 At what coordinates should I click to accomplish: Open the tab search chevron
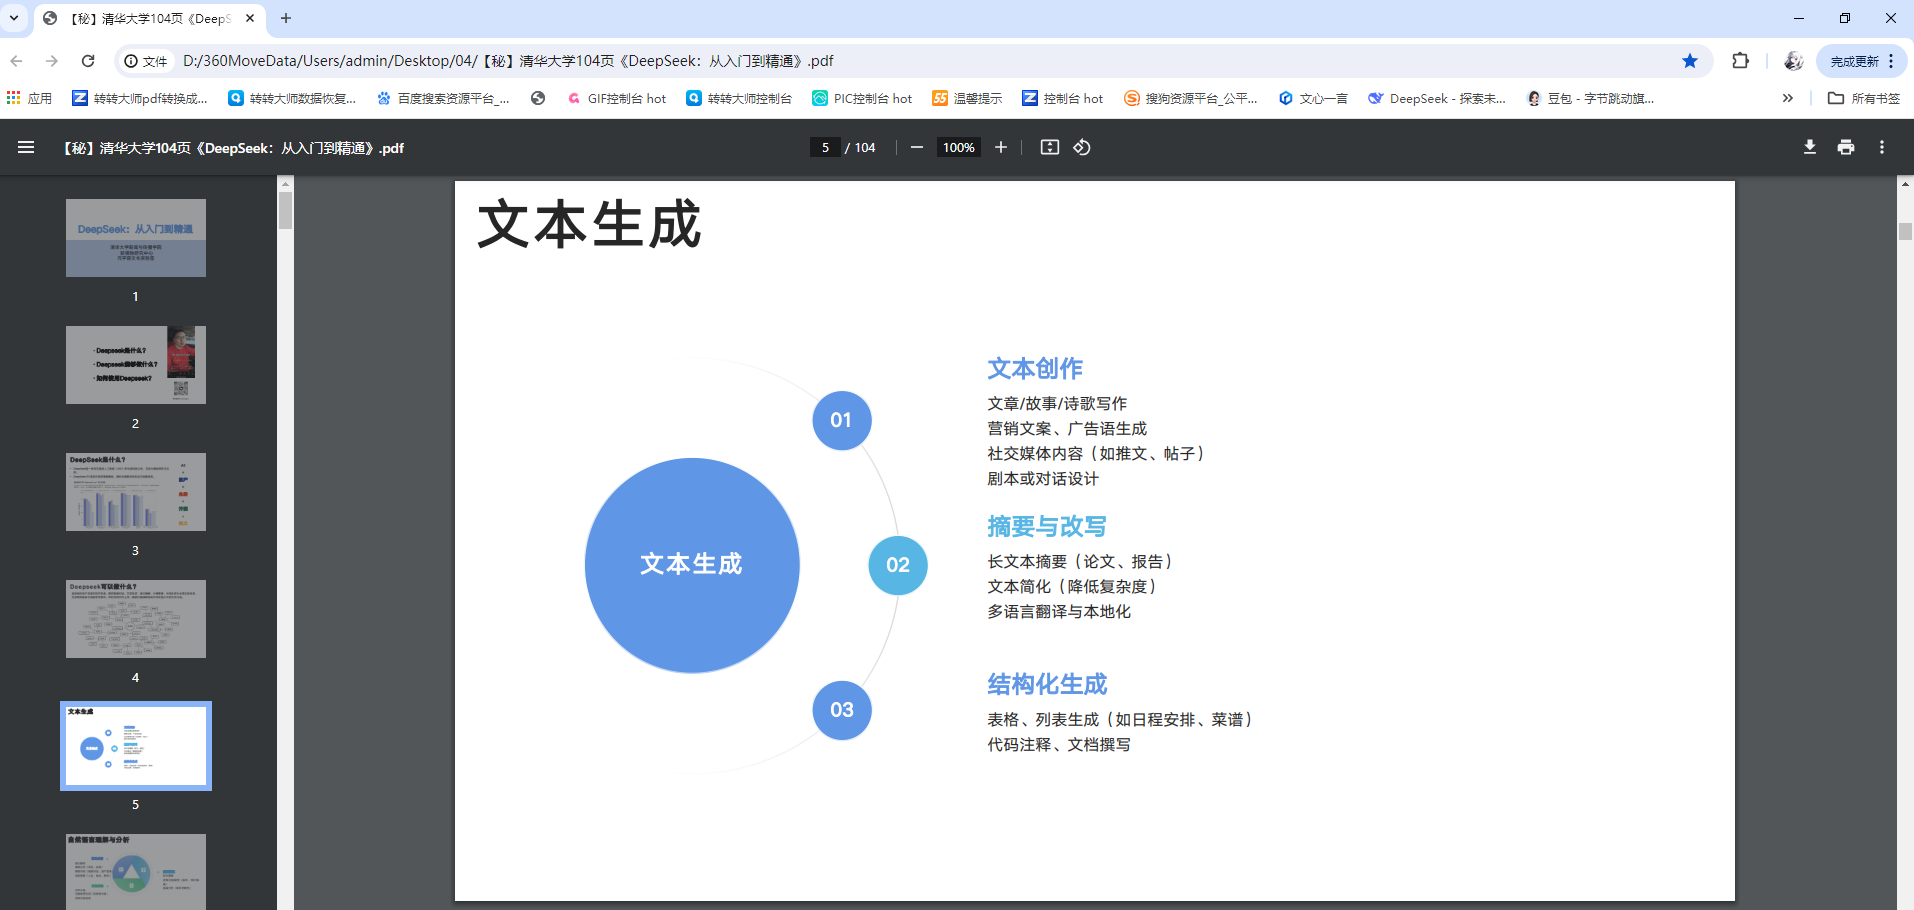point(13,17)
